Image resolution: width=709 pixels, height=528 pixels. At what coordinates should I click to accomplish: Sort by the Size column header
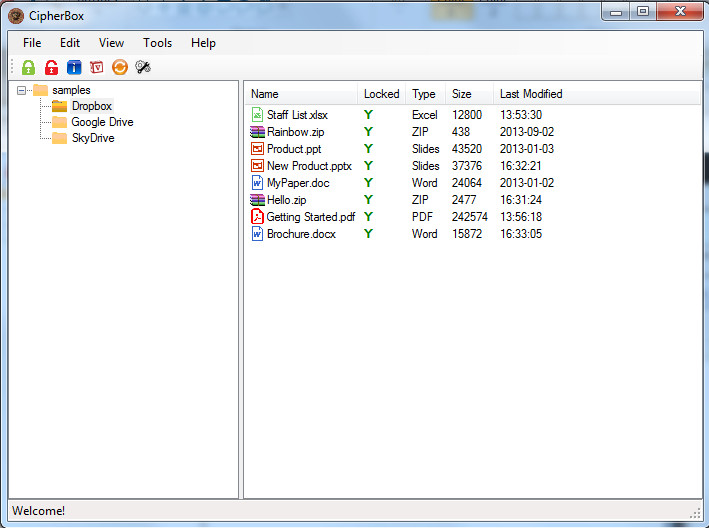(470, 94)
